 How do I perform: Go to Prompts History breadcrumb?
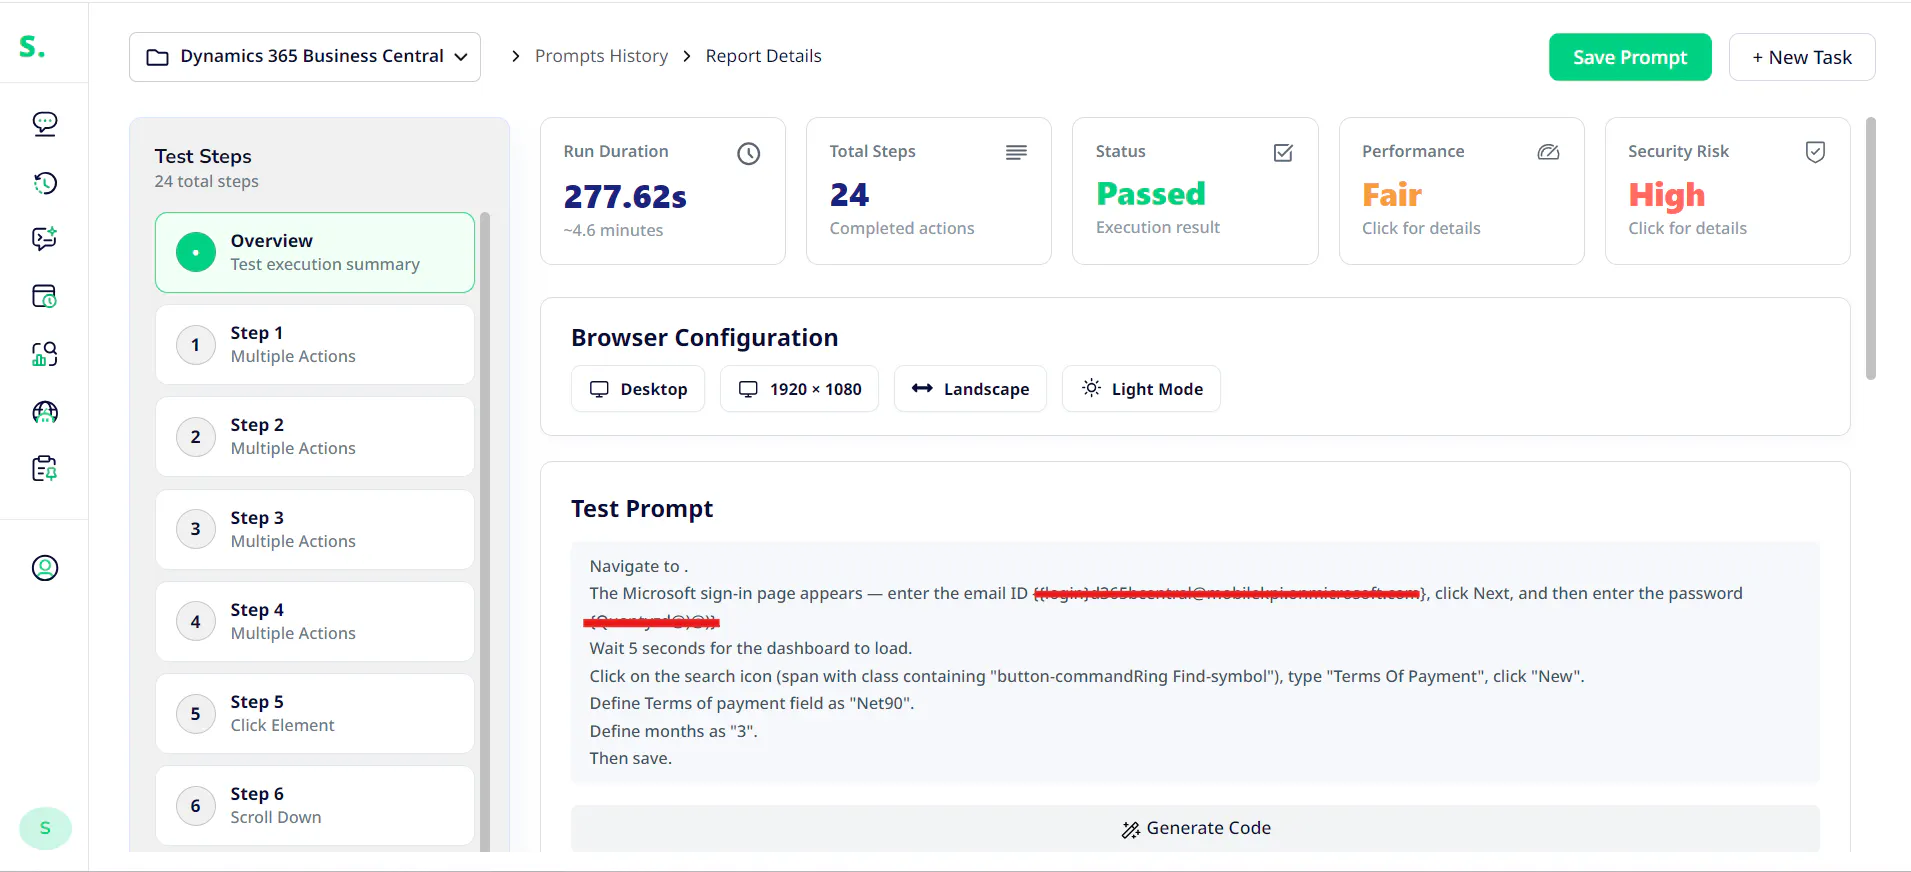click(x=601, y=56)
